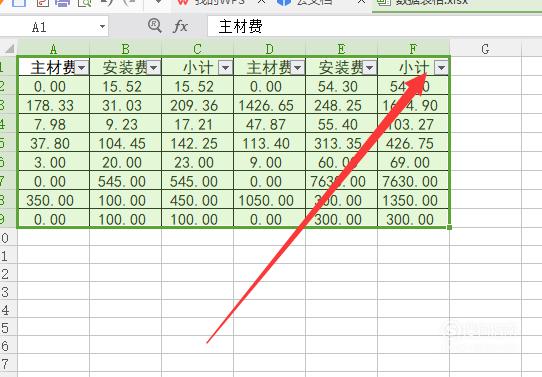
Task: Select the cell with value 1050.00
Action: click(269, 200)
